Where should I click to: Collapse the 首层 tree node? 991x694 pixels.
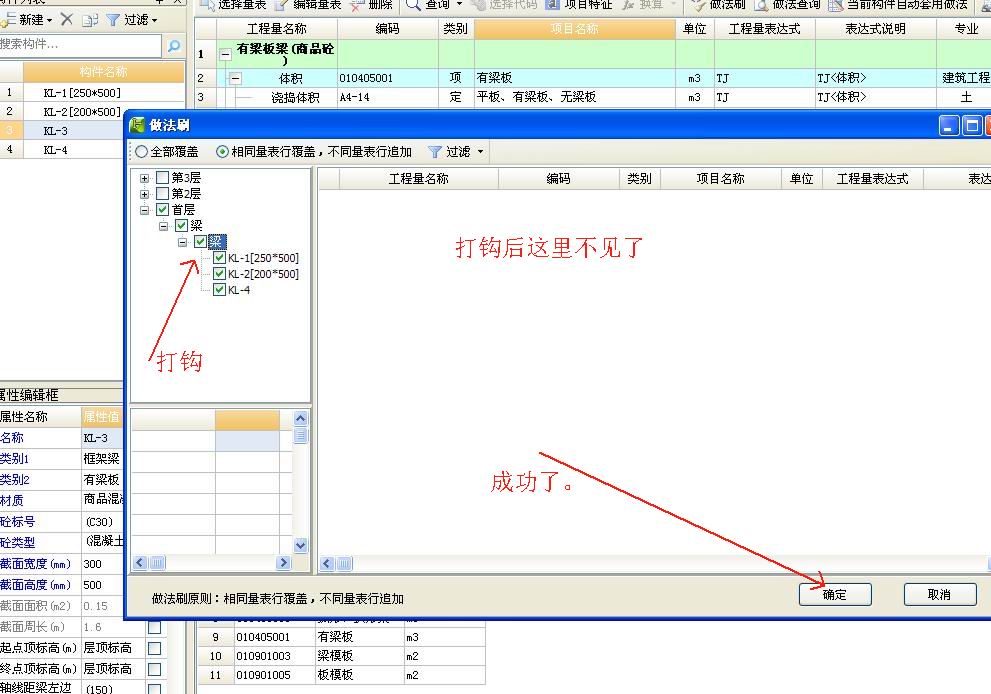click(x=144, y=210)
